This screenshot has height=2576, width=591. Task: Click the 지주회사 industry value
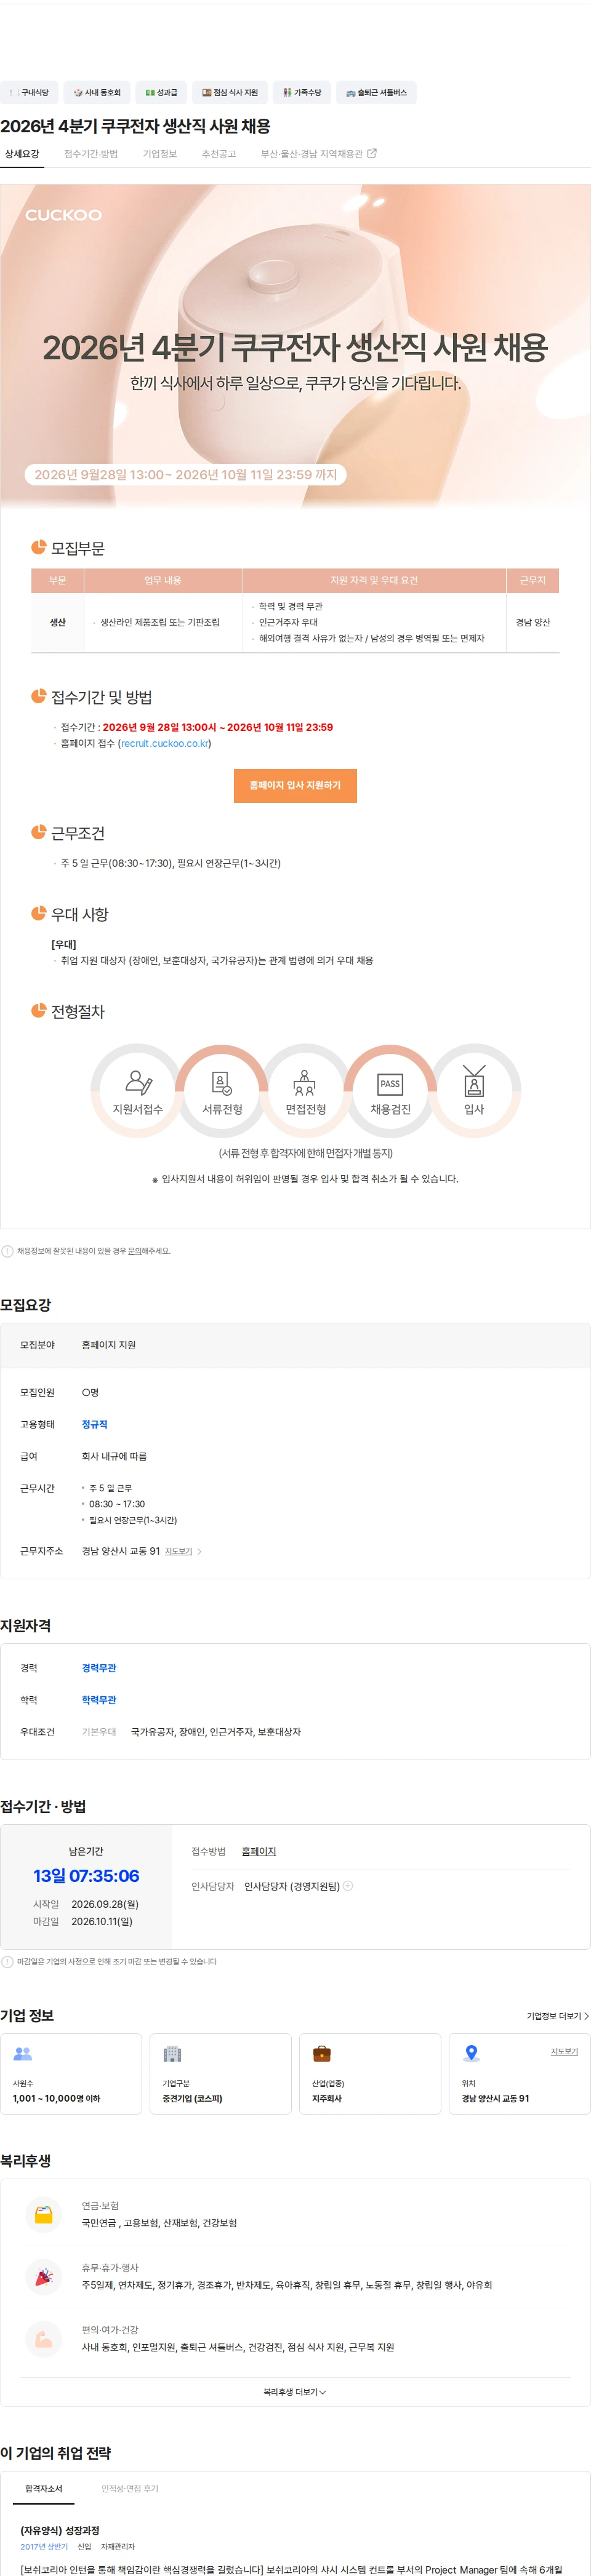[326, 2098]
